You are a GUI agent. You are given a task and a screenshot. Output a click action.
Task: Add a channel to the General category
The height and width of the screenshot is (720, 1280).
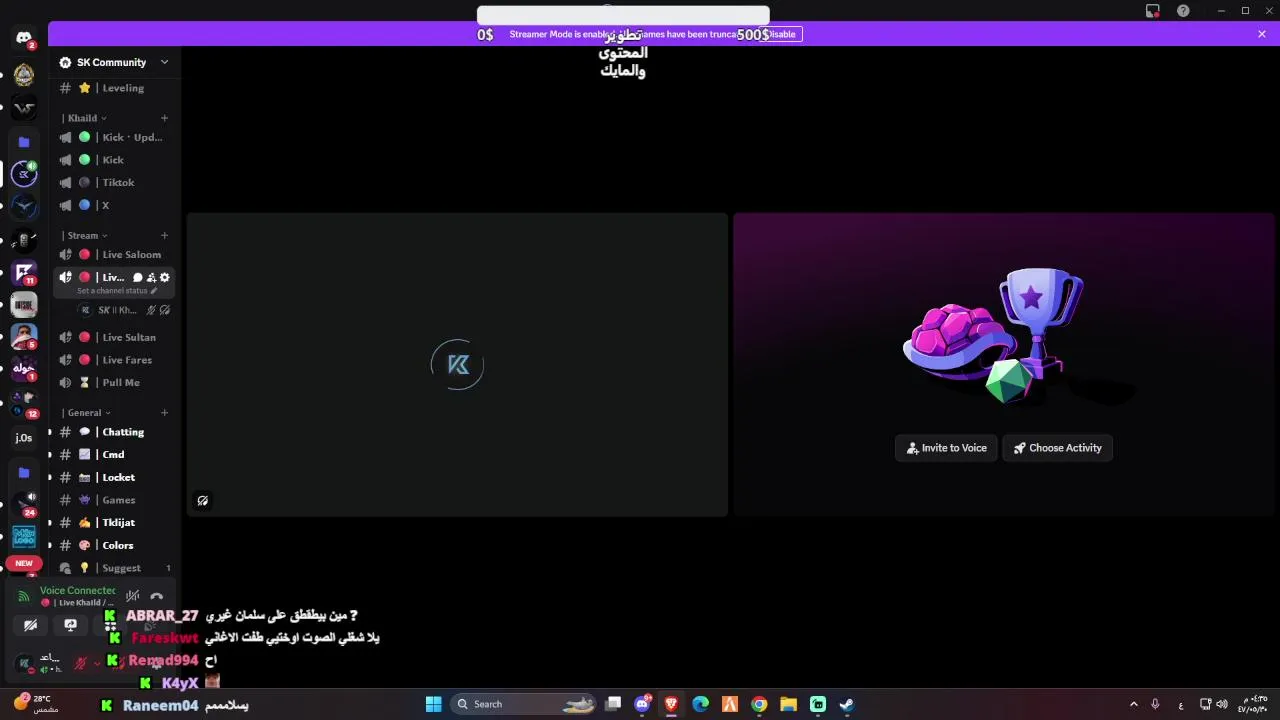tap(164, 413)
